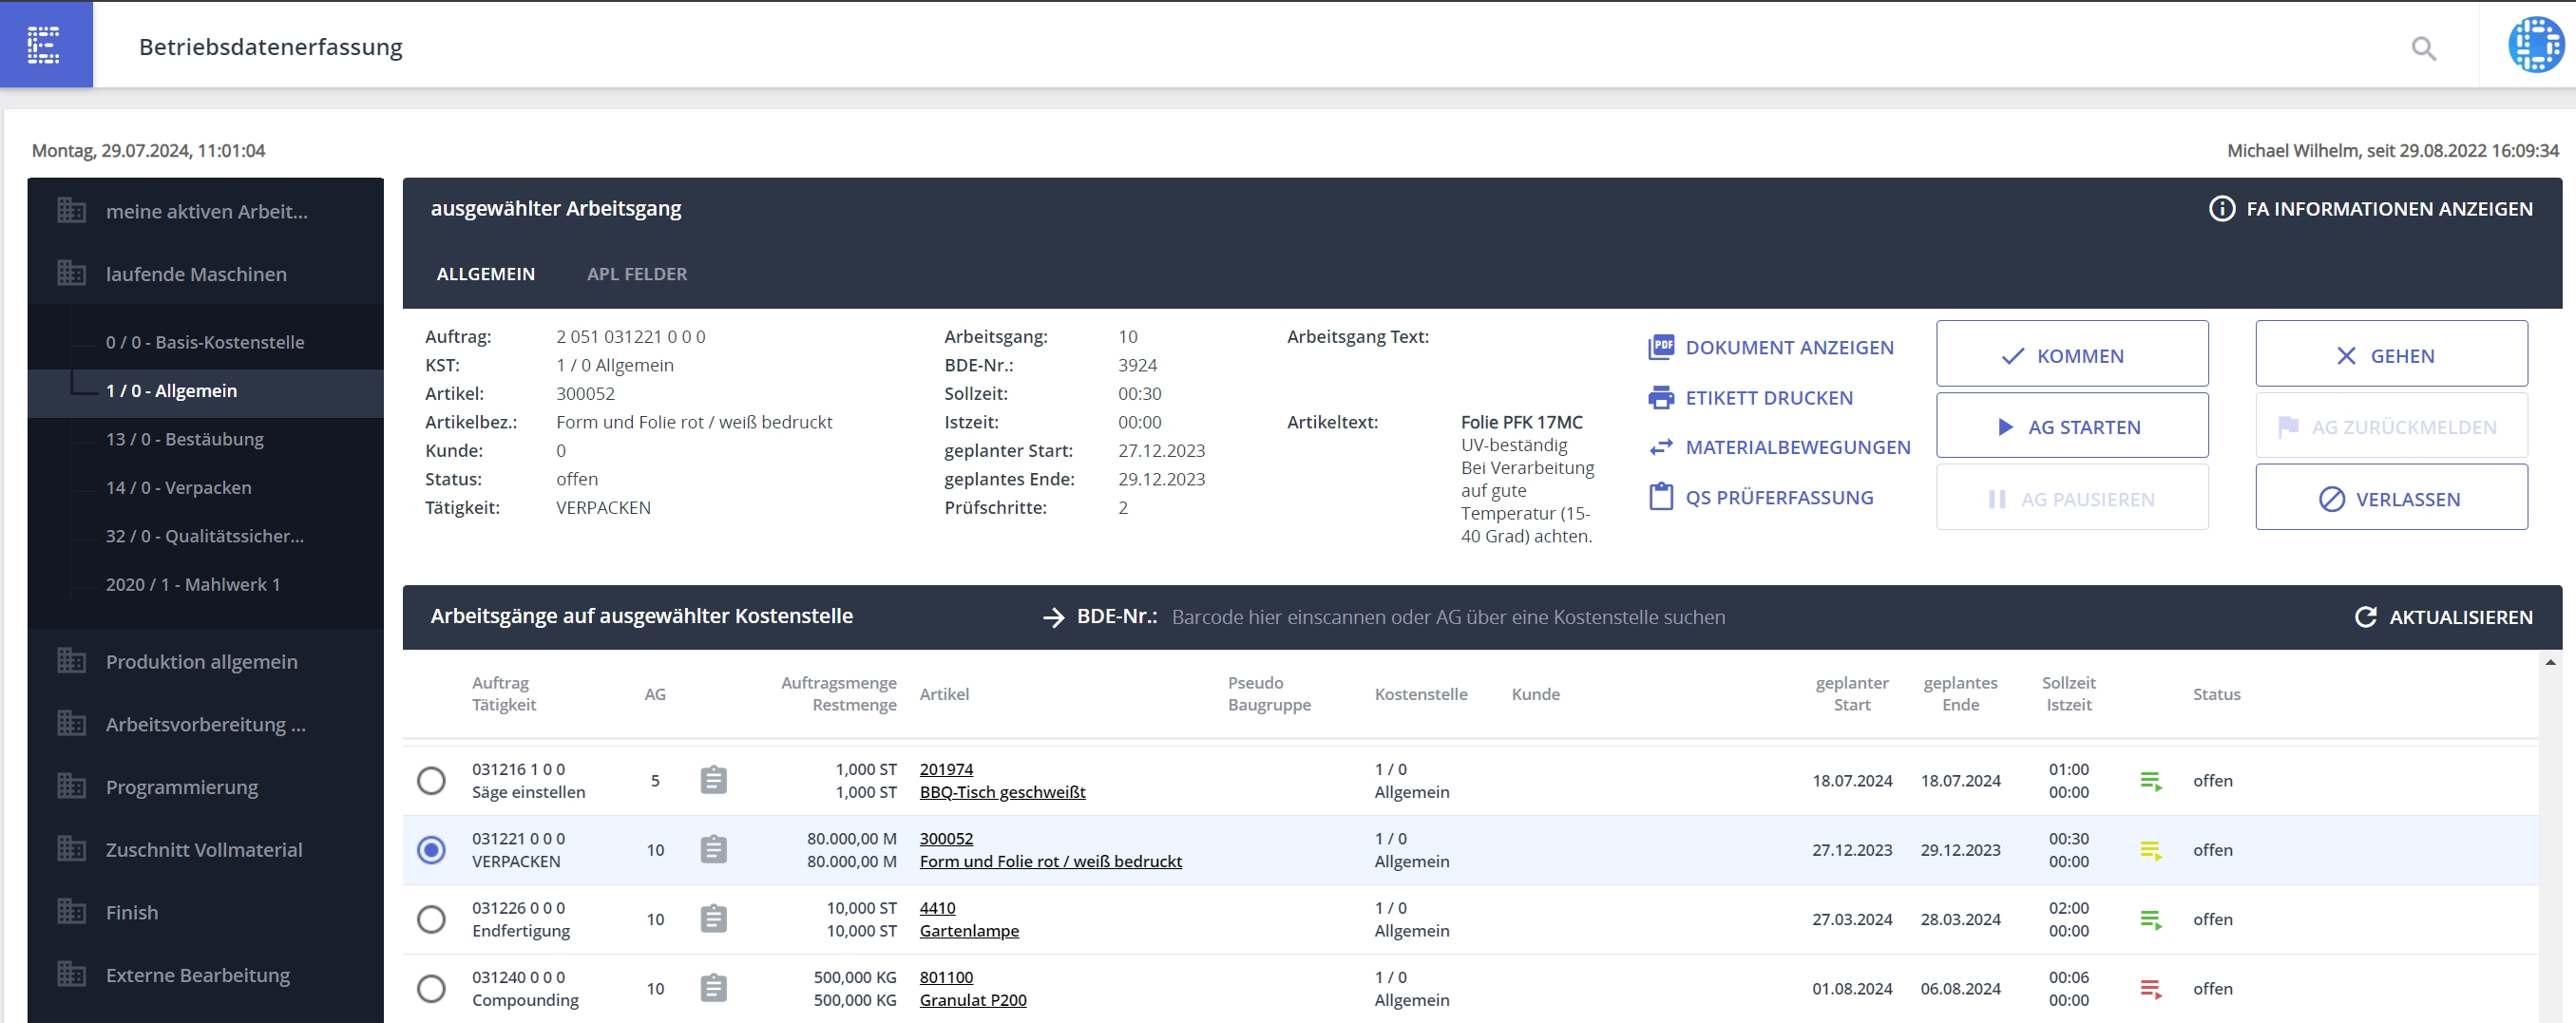Open the main menu logo icon

(x=44, y=45)
